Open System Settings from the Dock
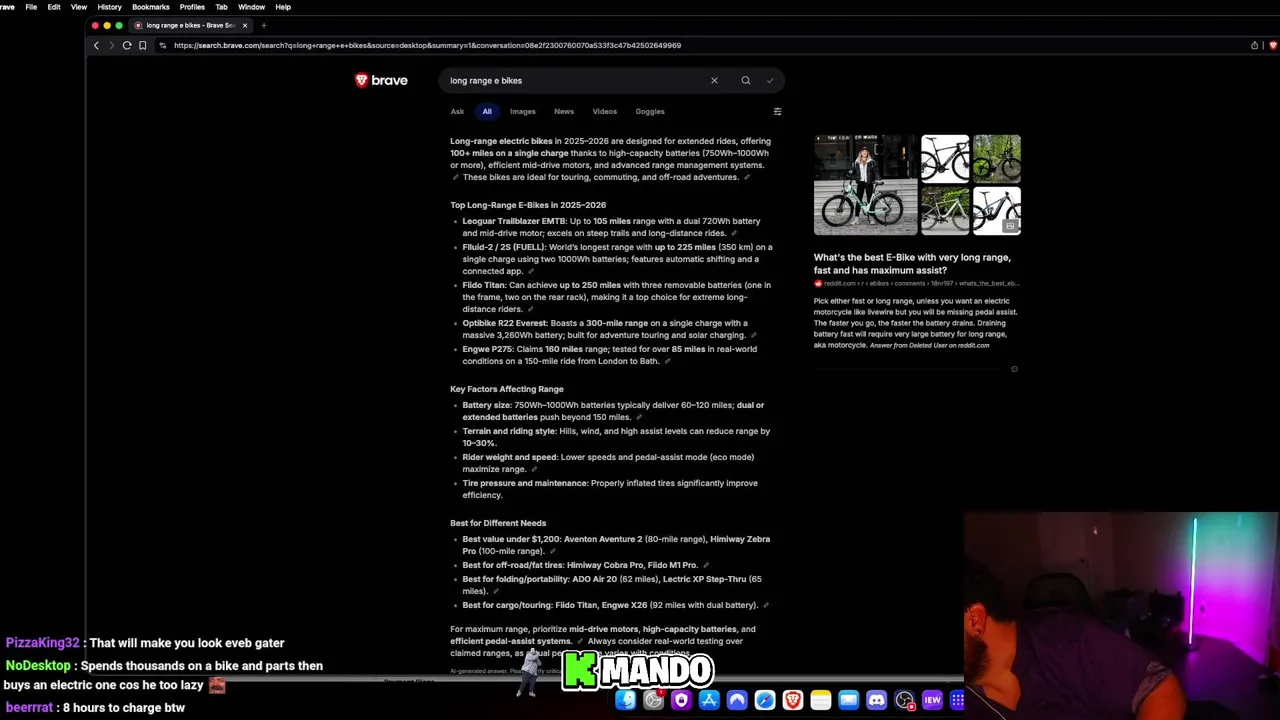1280x720 pixels. (x=653, y=700)
